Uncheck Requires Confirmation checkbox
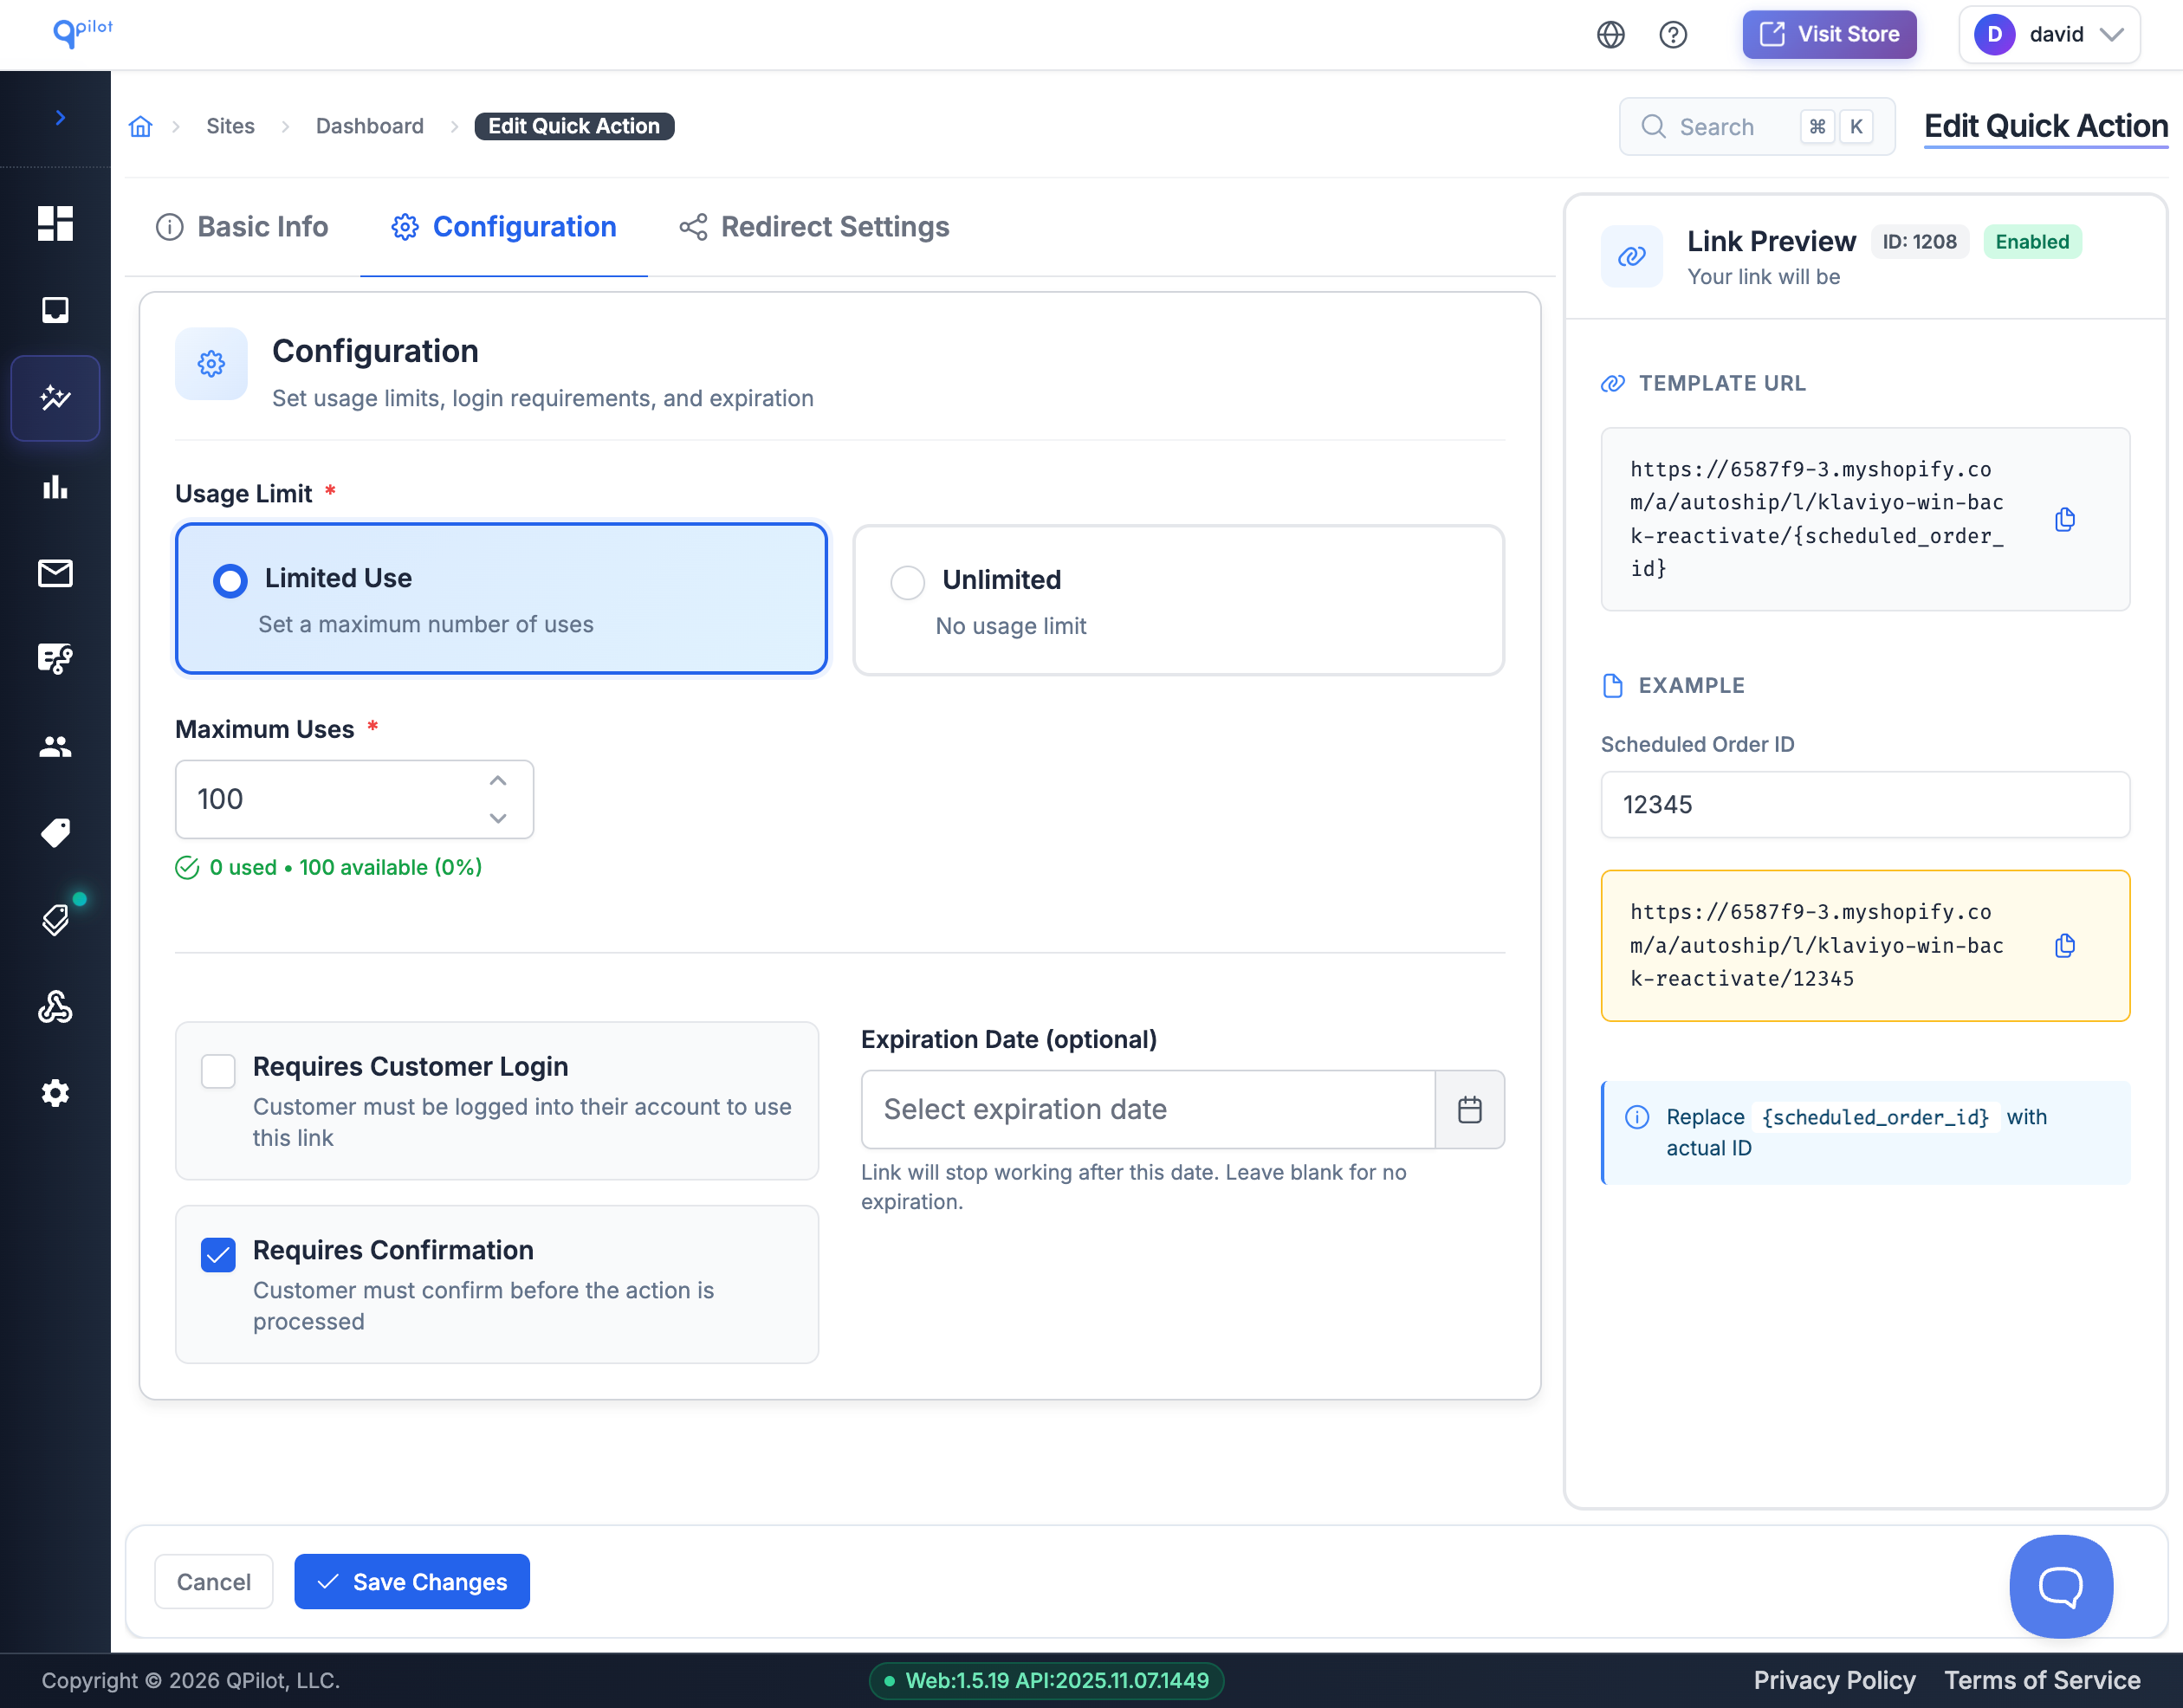 (218, 1254)
